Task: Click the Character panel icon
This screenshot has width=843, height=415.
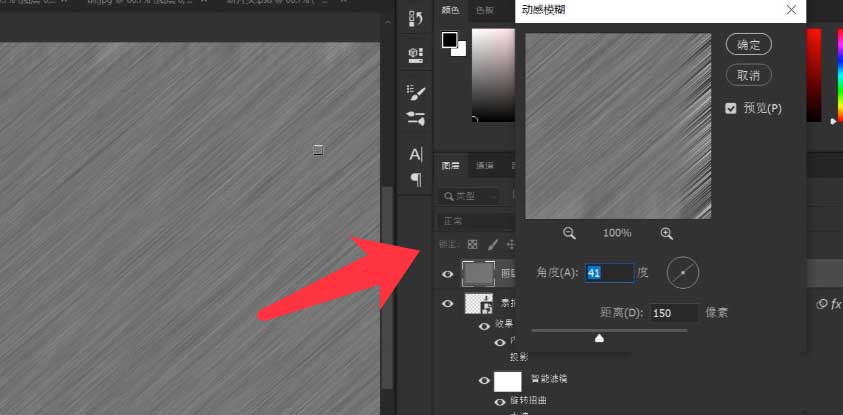Action: pyautogui.click(x=416, y=155)
